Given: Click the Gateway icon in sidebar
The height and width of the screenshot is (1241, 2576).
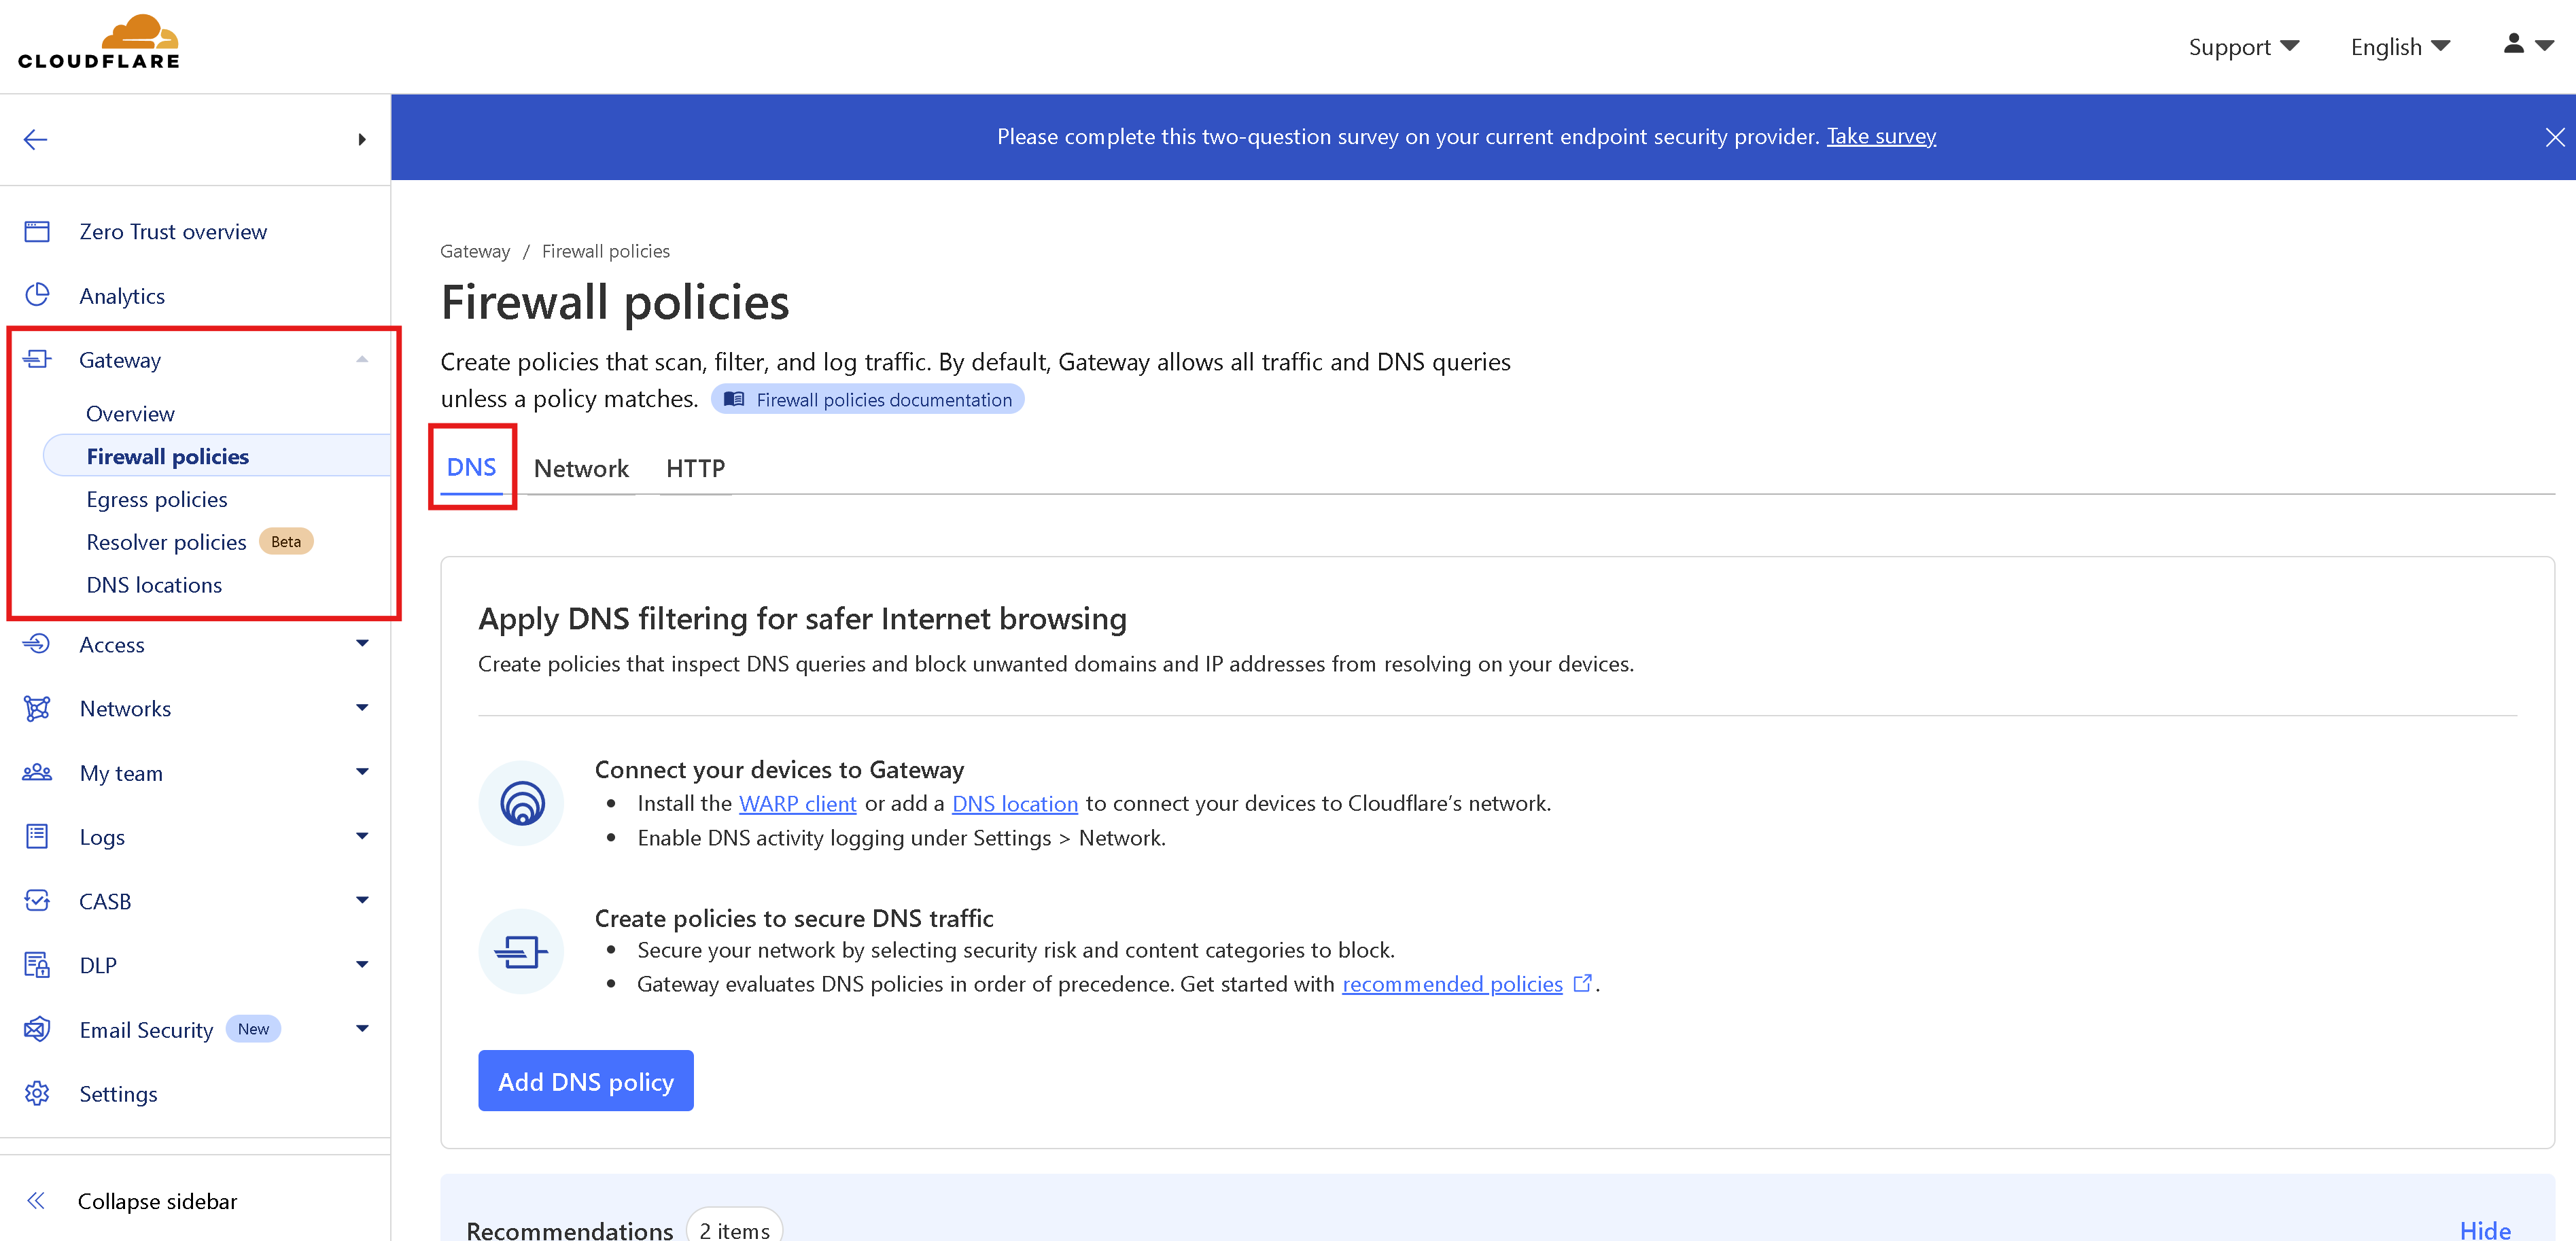Looking at the screenshot, I should (37, 359).
